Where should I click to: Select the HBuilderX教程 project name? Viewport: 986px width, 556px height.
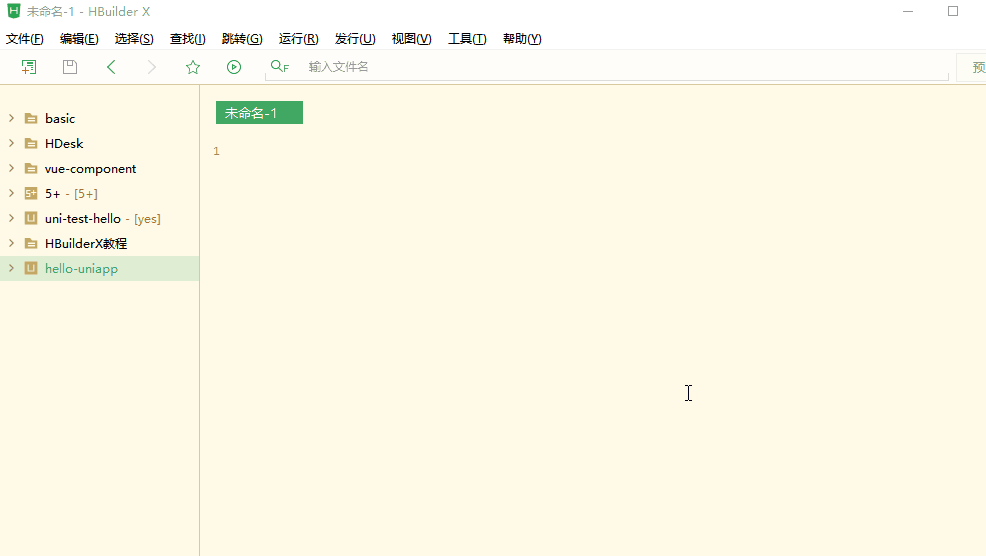pos(86,243)
